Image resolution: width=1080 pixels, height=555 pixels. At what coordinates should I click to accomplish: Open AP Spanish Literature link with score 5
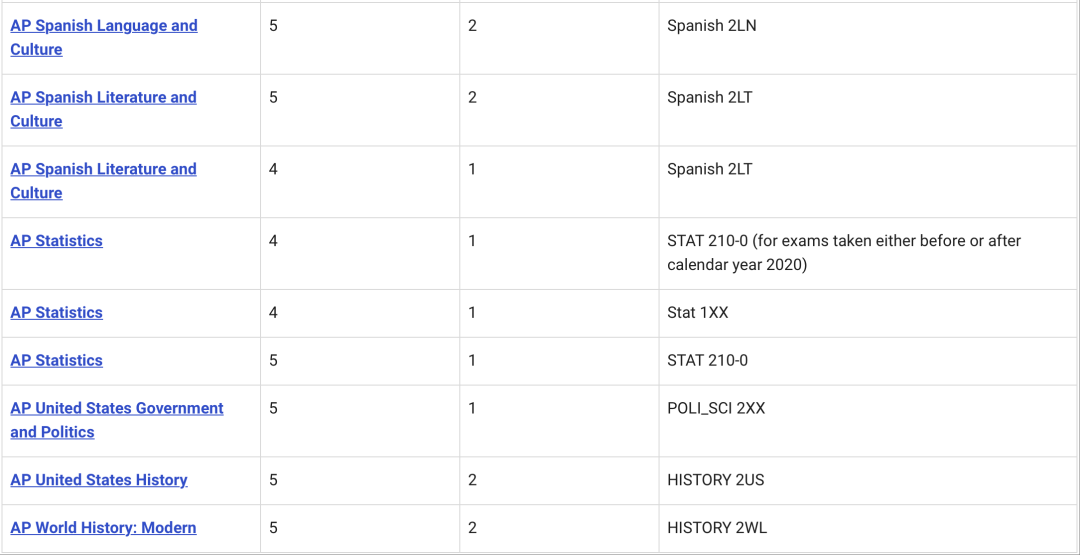click(x=103, y=109)
